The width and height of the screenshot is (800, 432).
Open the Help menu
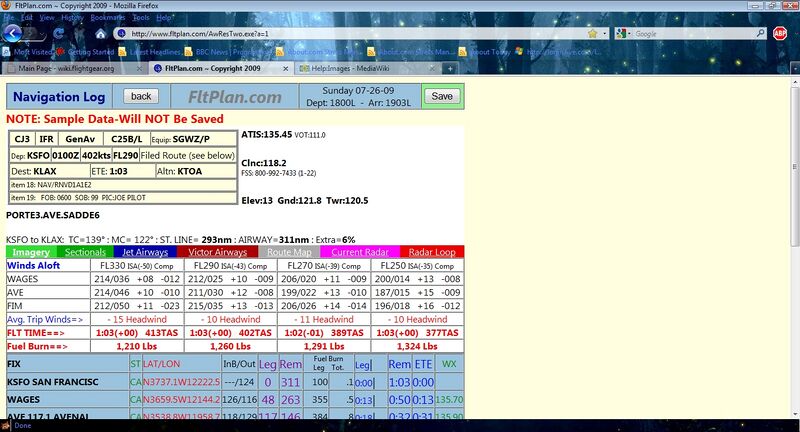pyautogui.click(x=164, y=17)
